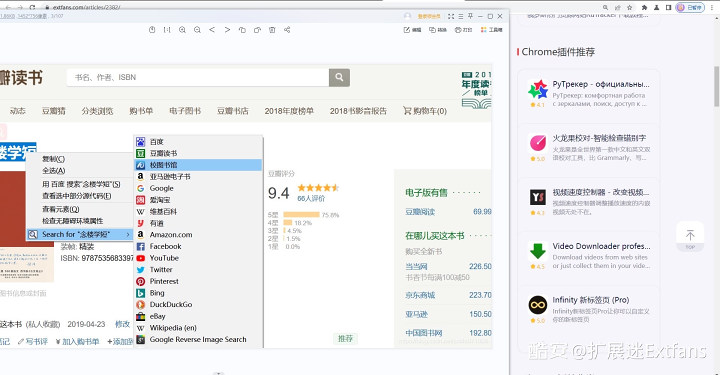Choose 豆瓣读书 from the search submenu
This screenshot has height=375, width=720.
tap(199, 153)
